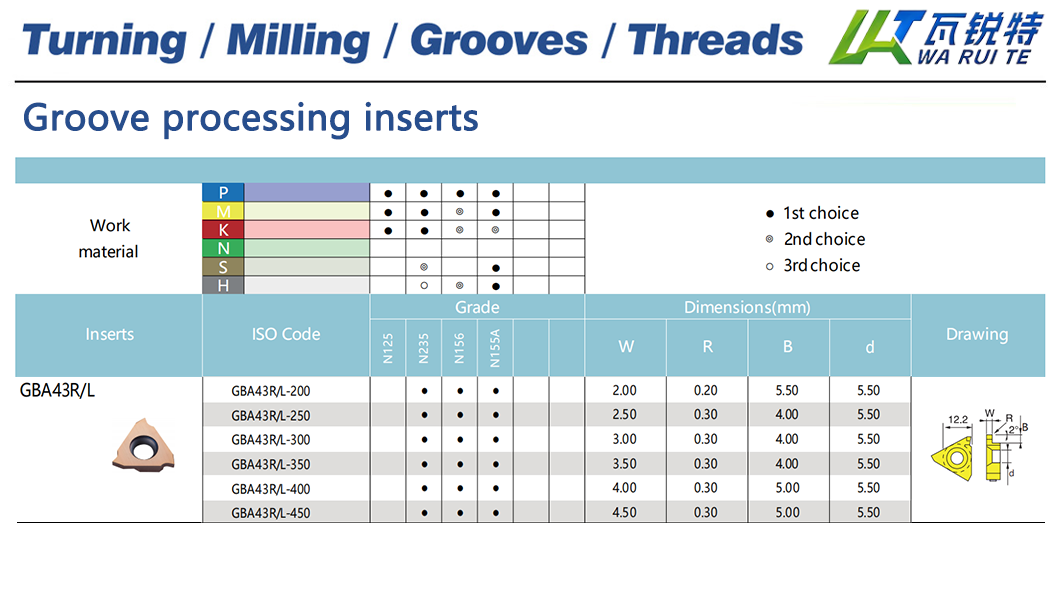
Task: Click the ISO Code column header
Action: [286, 334]
